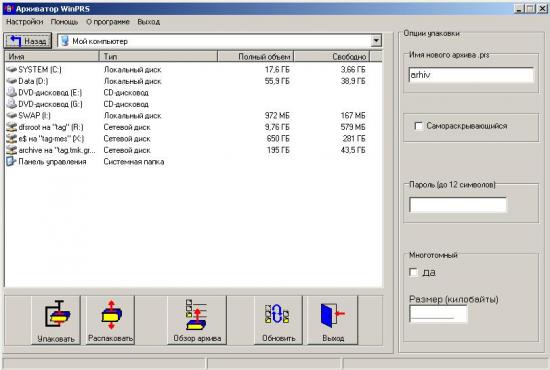The height and width of the screenshot is (370, 550).
Task: Open the О программе menu
Action: 108,22
